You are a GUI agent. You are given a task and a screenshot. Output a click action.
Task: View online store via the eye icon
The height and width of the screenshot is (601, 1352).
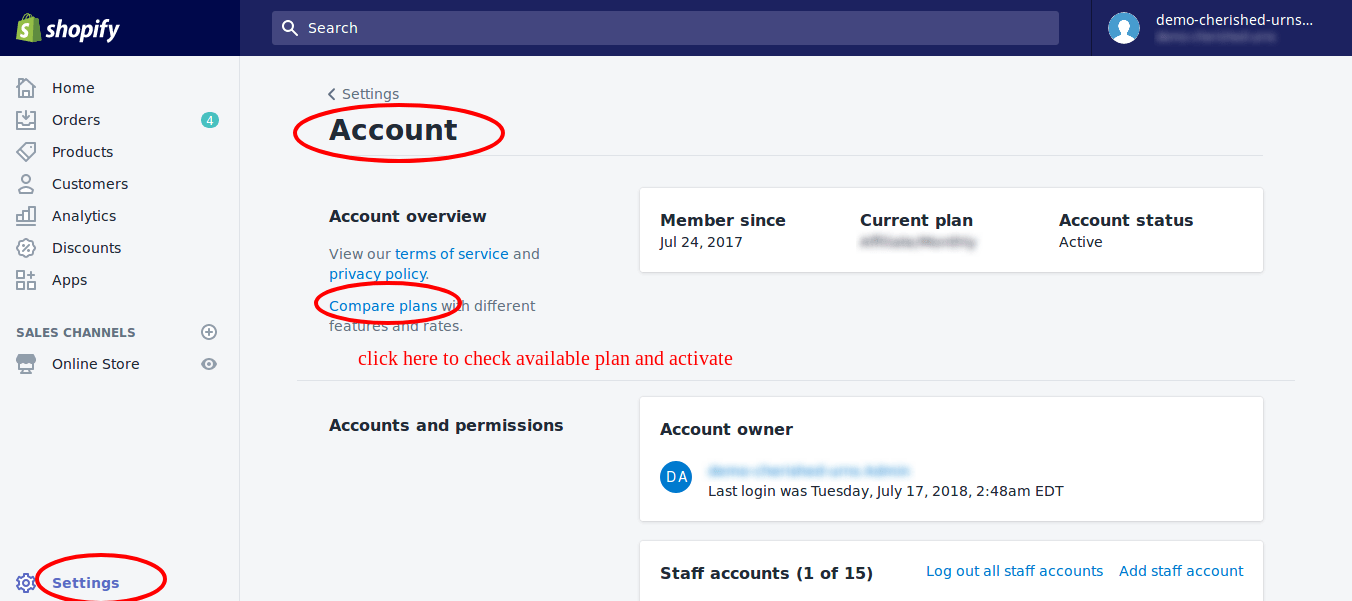click(209, 364)
